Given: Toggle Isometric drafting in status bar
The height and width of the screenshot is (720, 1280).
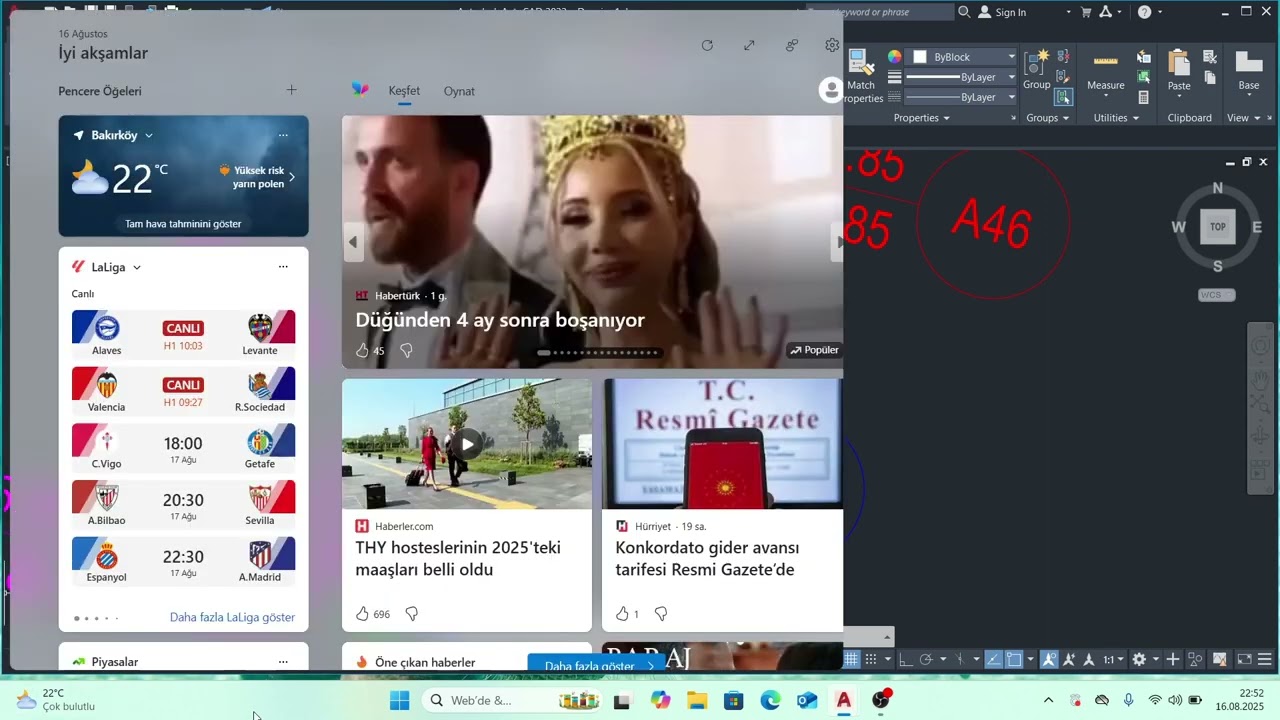Looking at the screenshot, I should tap(960, 660).
